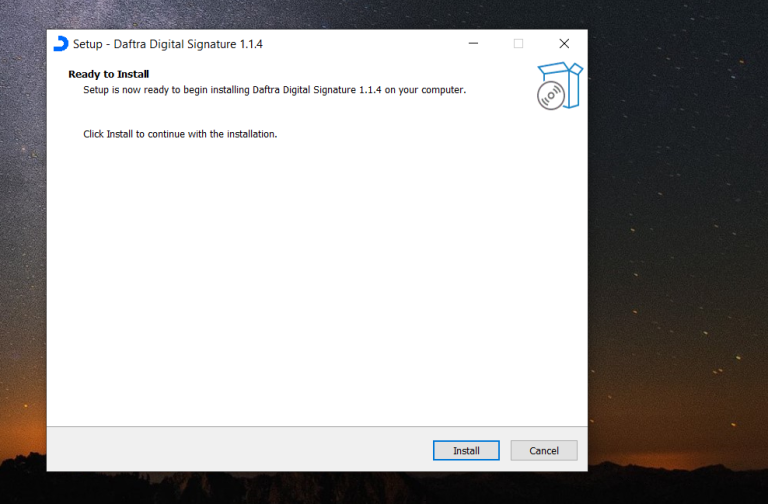768x504 pixels.
Task: Click the installer box and disc icon
Action: click(559, 86)
